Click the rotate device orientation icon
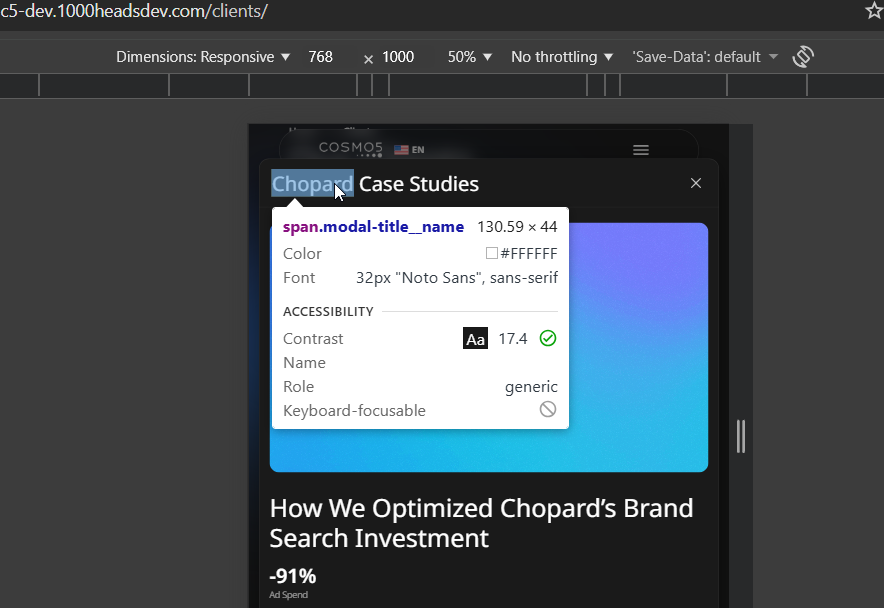 802,57
